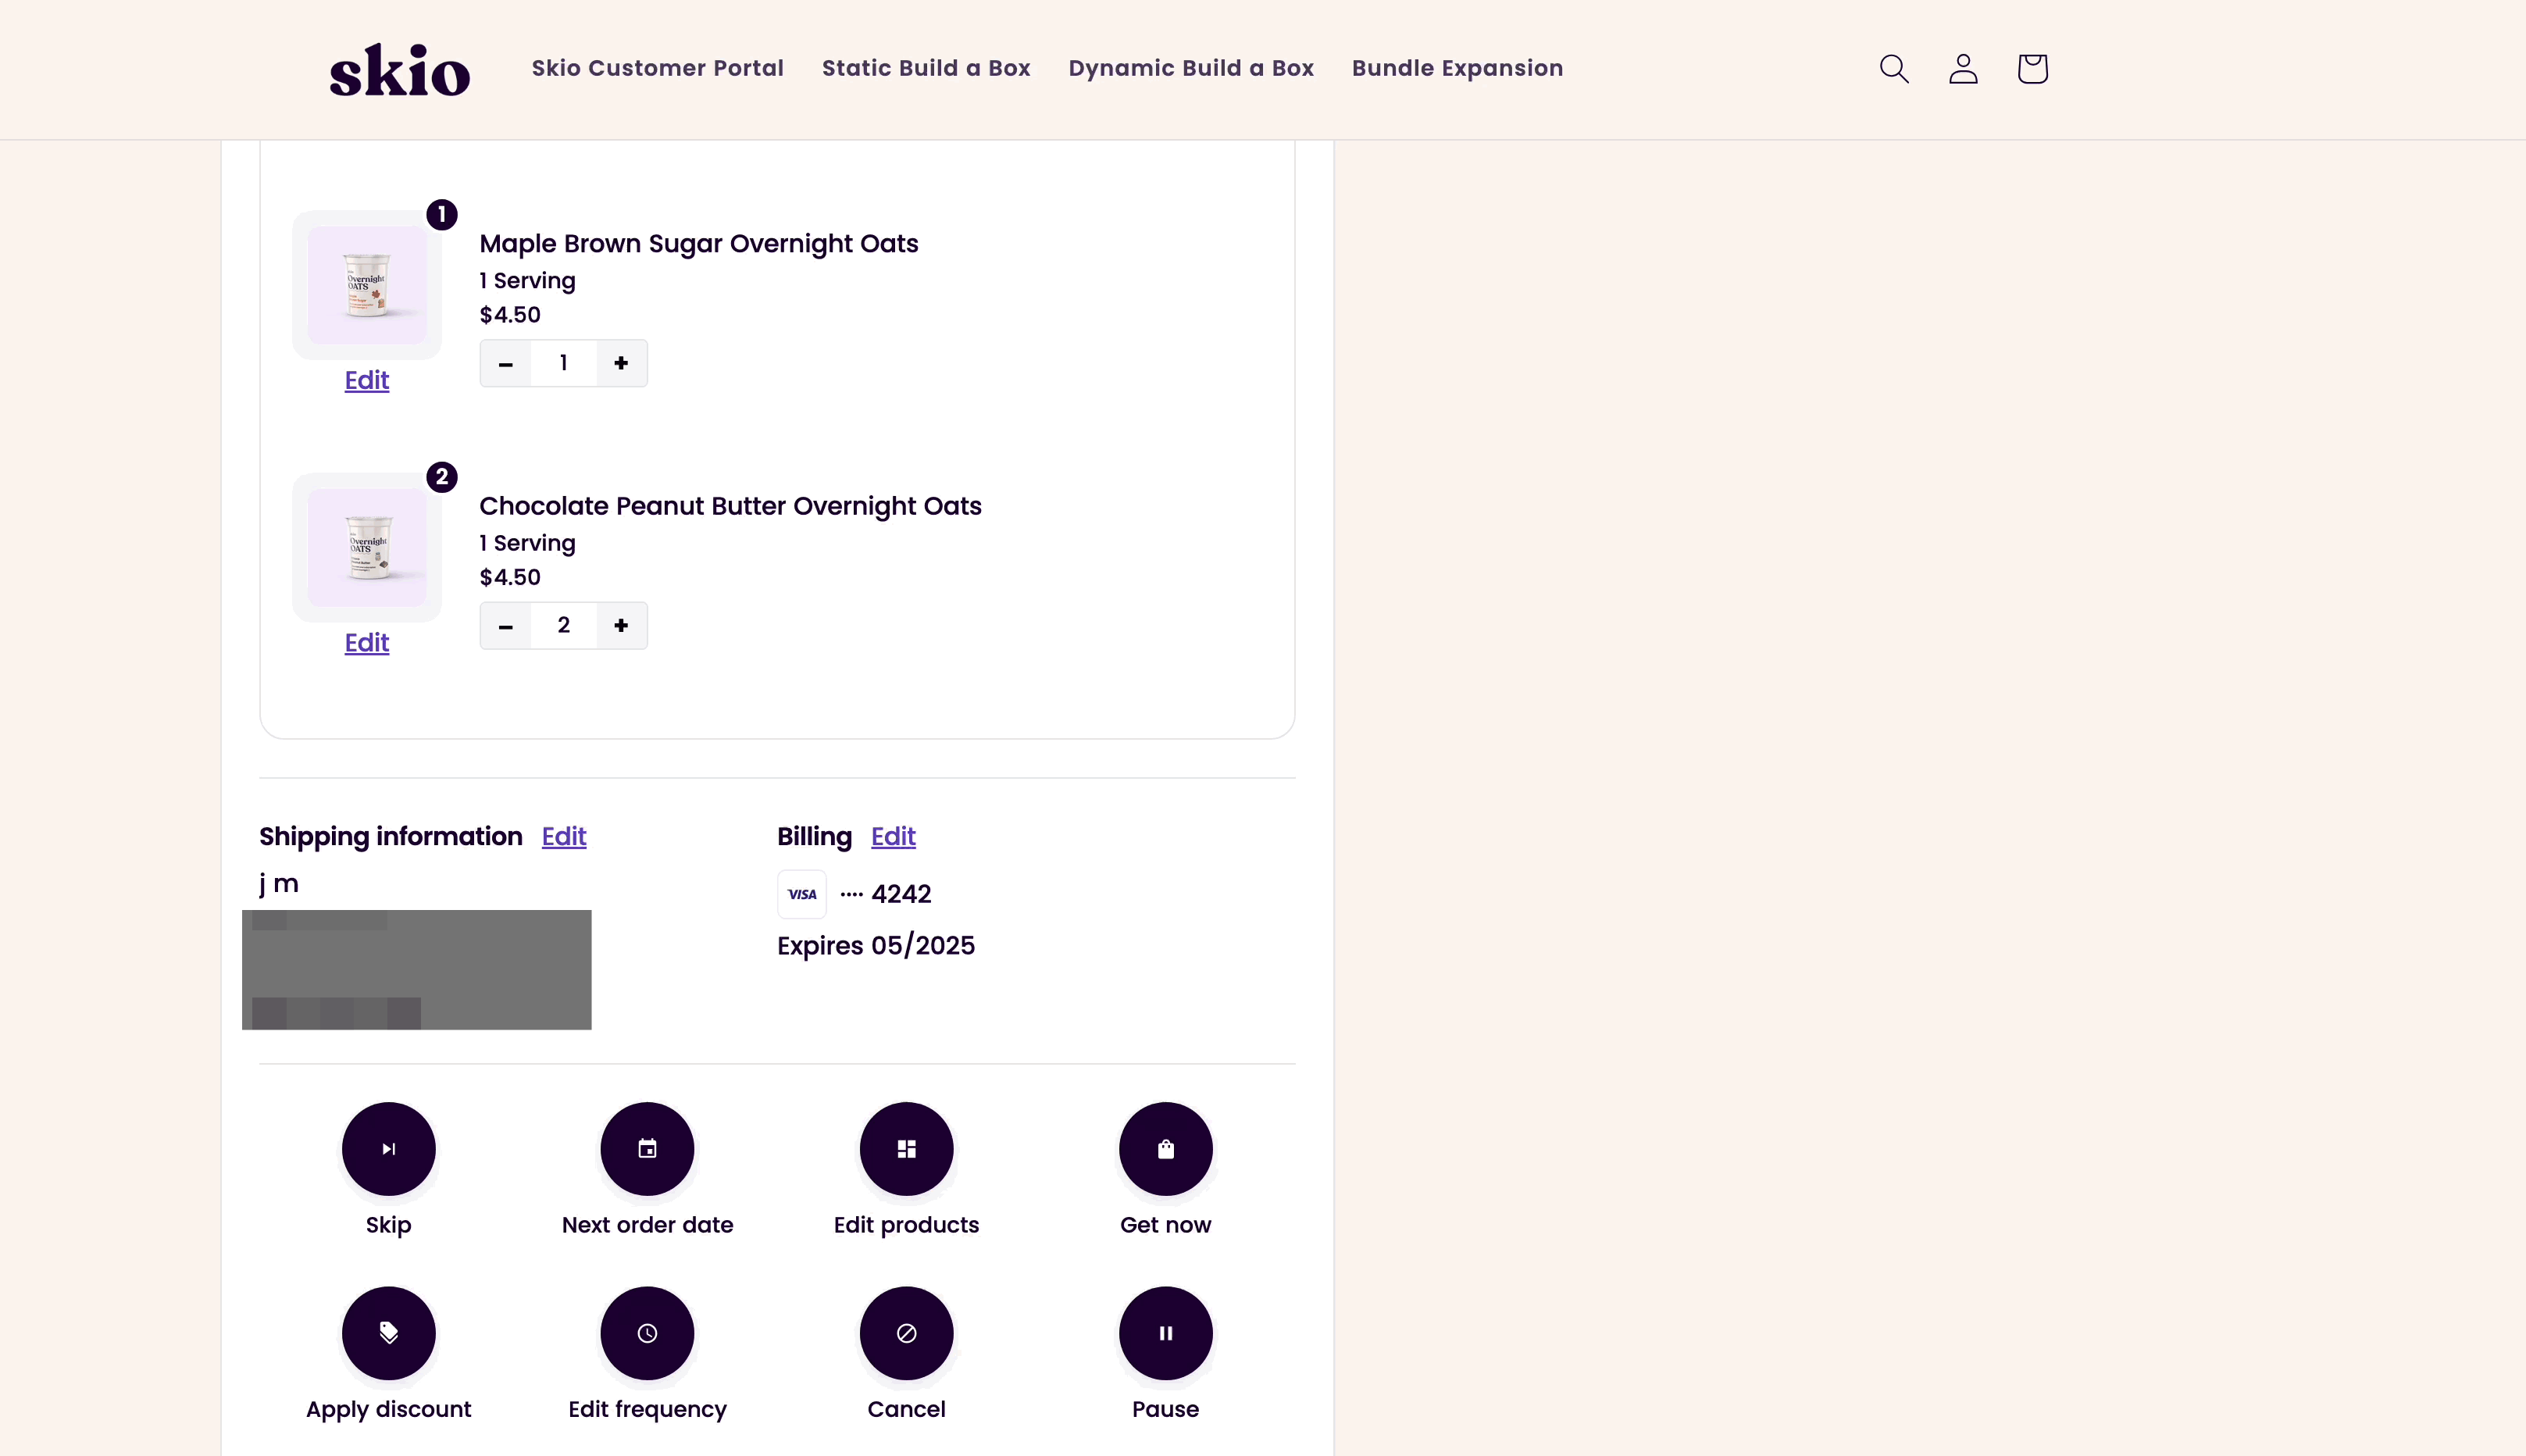
Task: Click the Edit products label text
Action: 906,1226
